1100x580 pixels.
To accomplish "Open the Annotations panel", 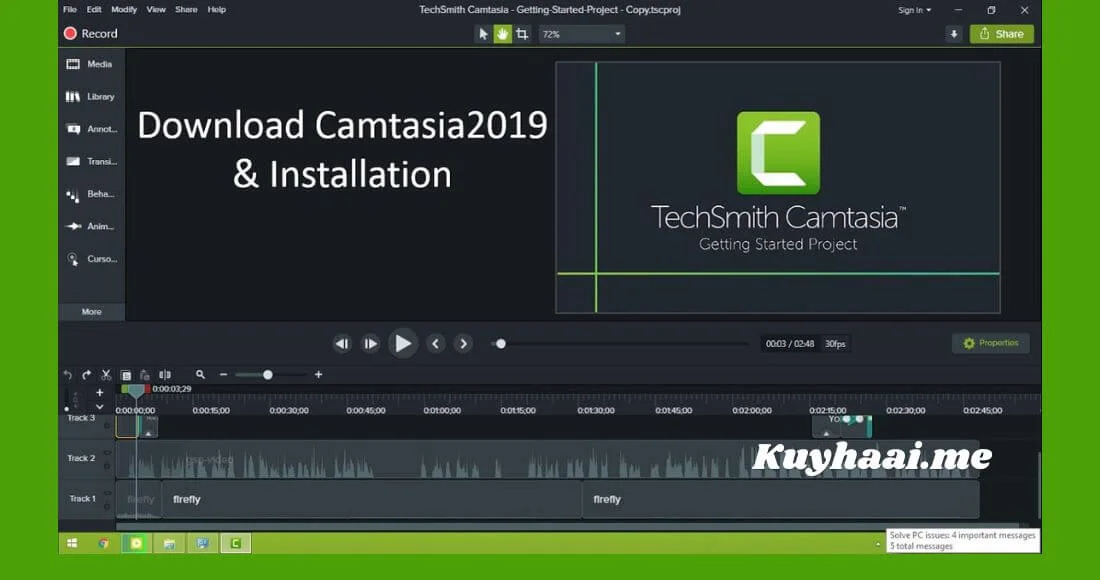I will [x=90, y=129].
